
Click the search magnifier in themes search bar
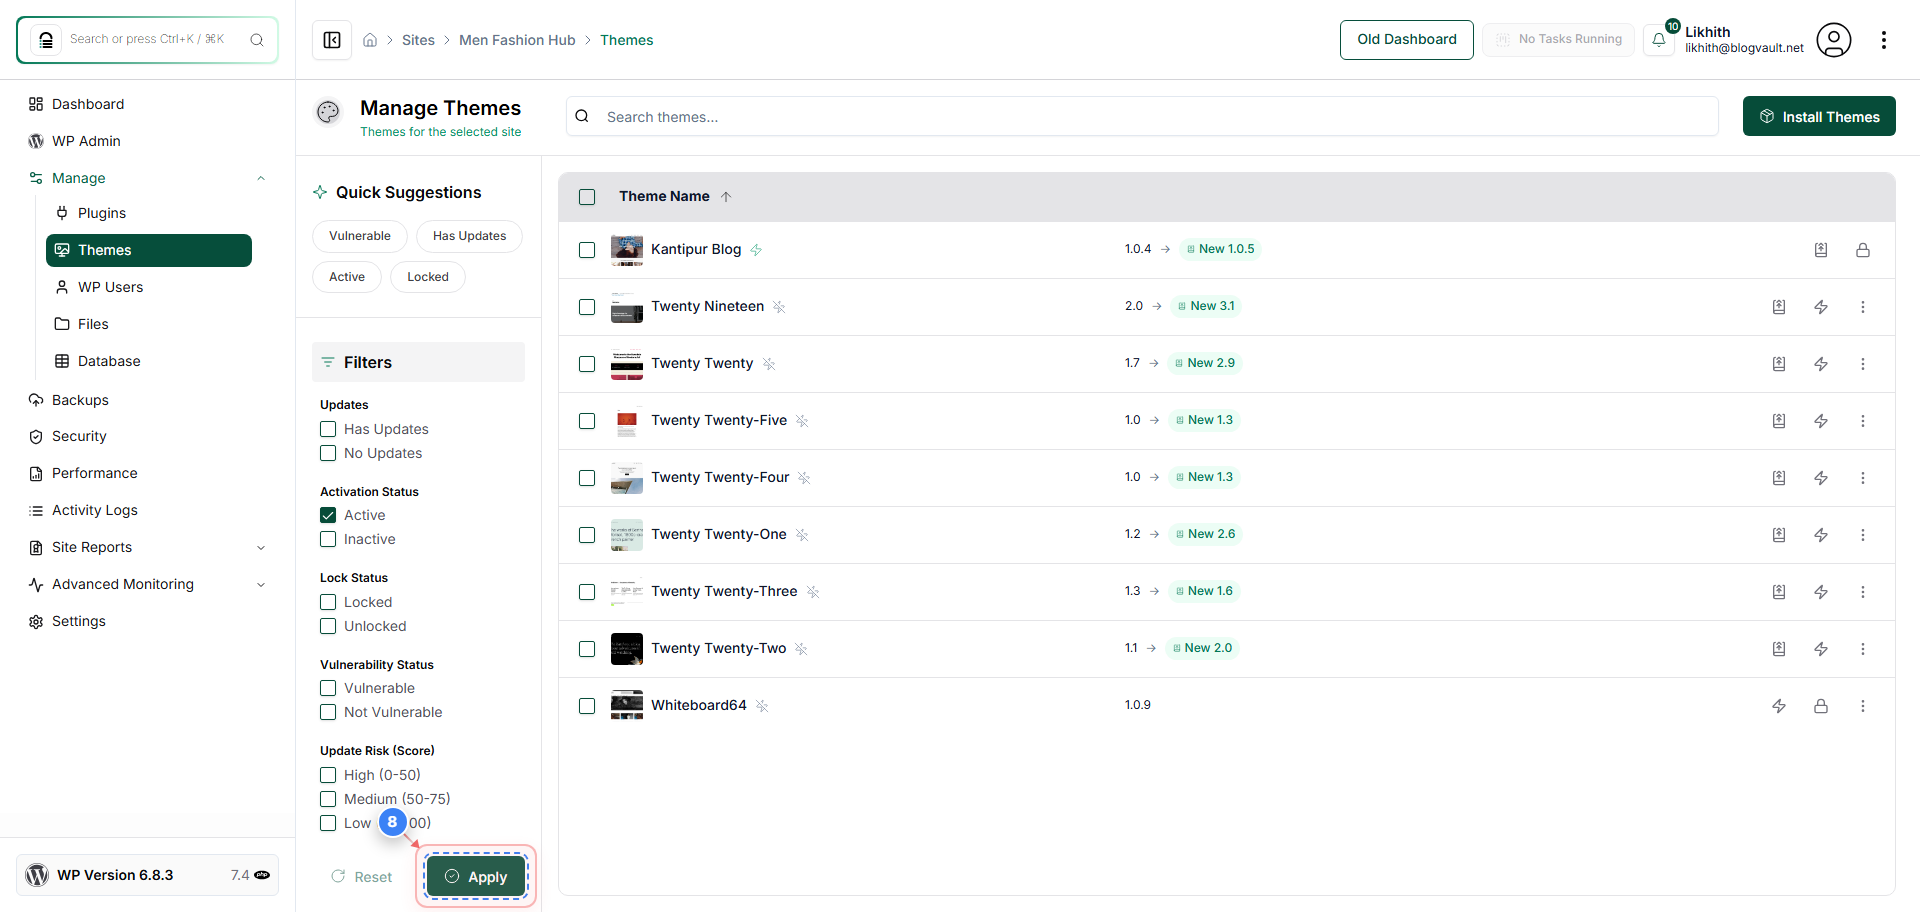coord(581,116)
